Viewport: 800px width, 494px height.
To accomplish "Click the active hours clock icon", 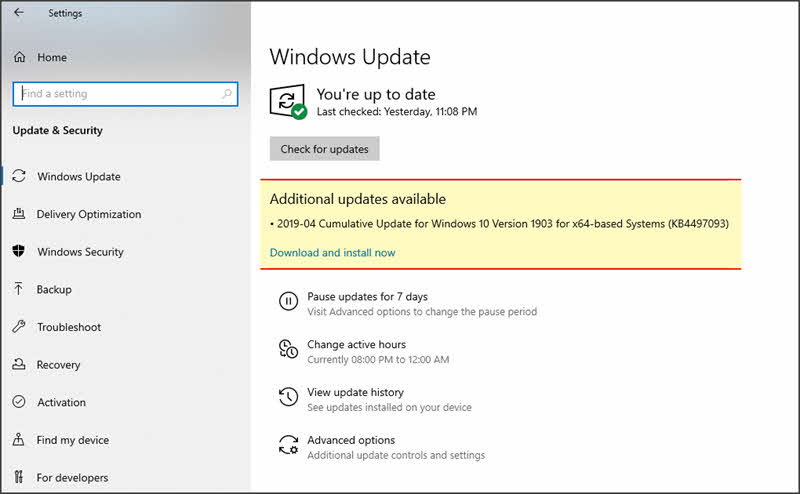I will tap(288, 349).
